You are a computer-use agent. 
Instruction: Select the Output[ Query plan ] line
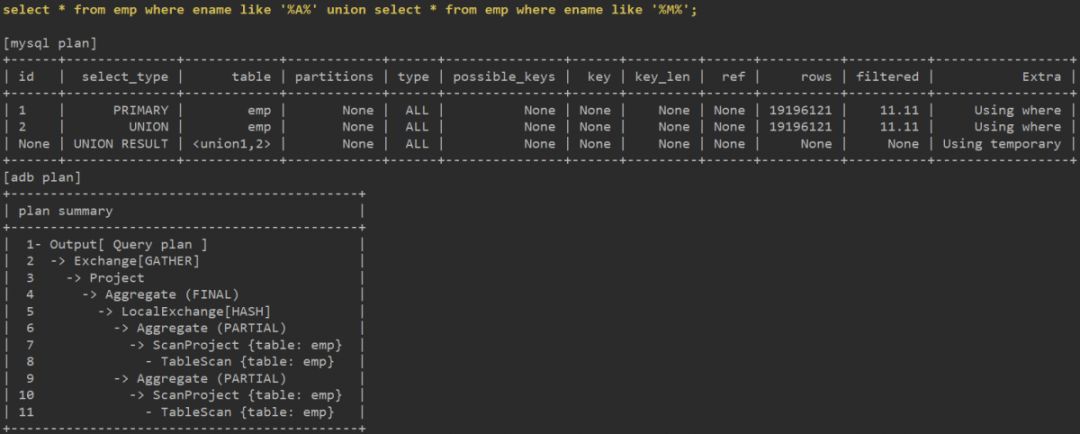[x=128, y=245]
